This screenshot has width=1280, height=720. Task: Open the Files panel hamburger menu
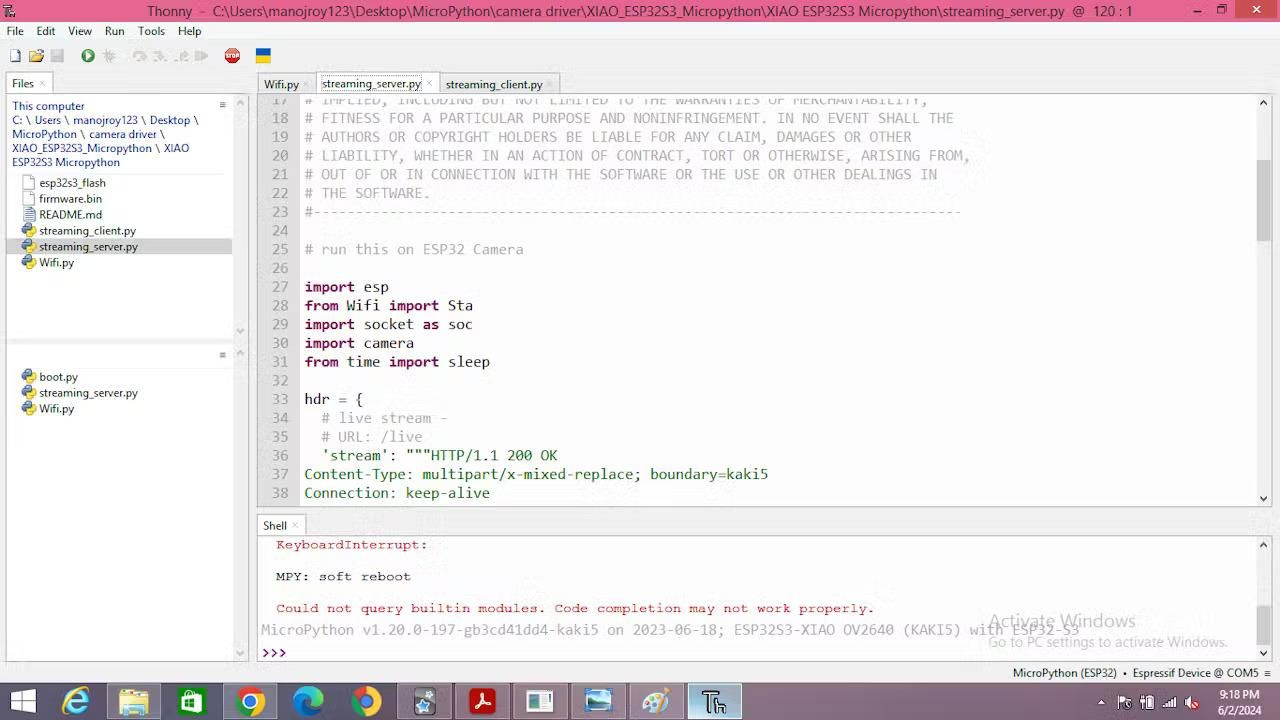tap(222, 104)
